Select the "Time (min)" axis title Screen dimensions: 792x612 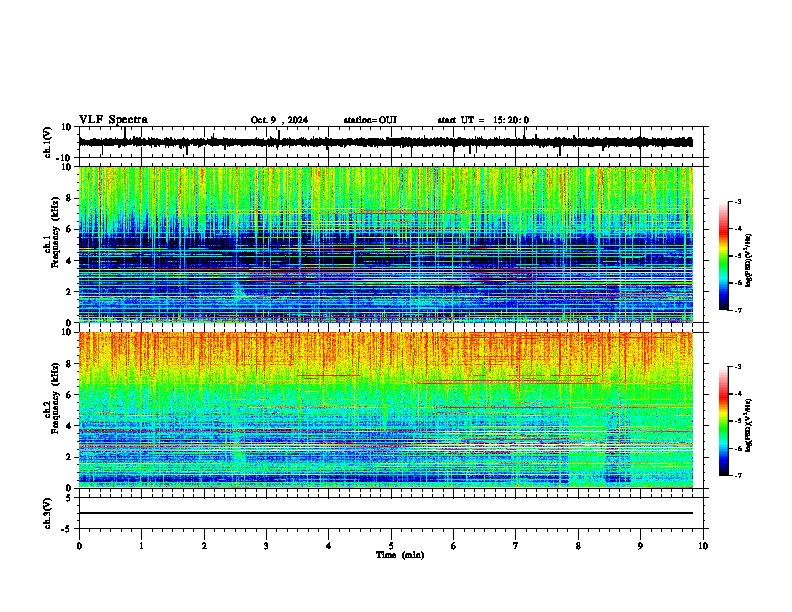(400, 555)
